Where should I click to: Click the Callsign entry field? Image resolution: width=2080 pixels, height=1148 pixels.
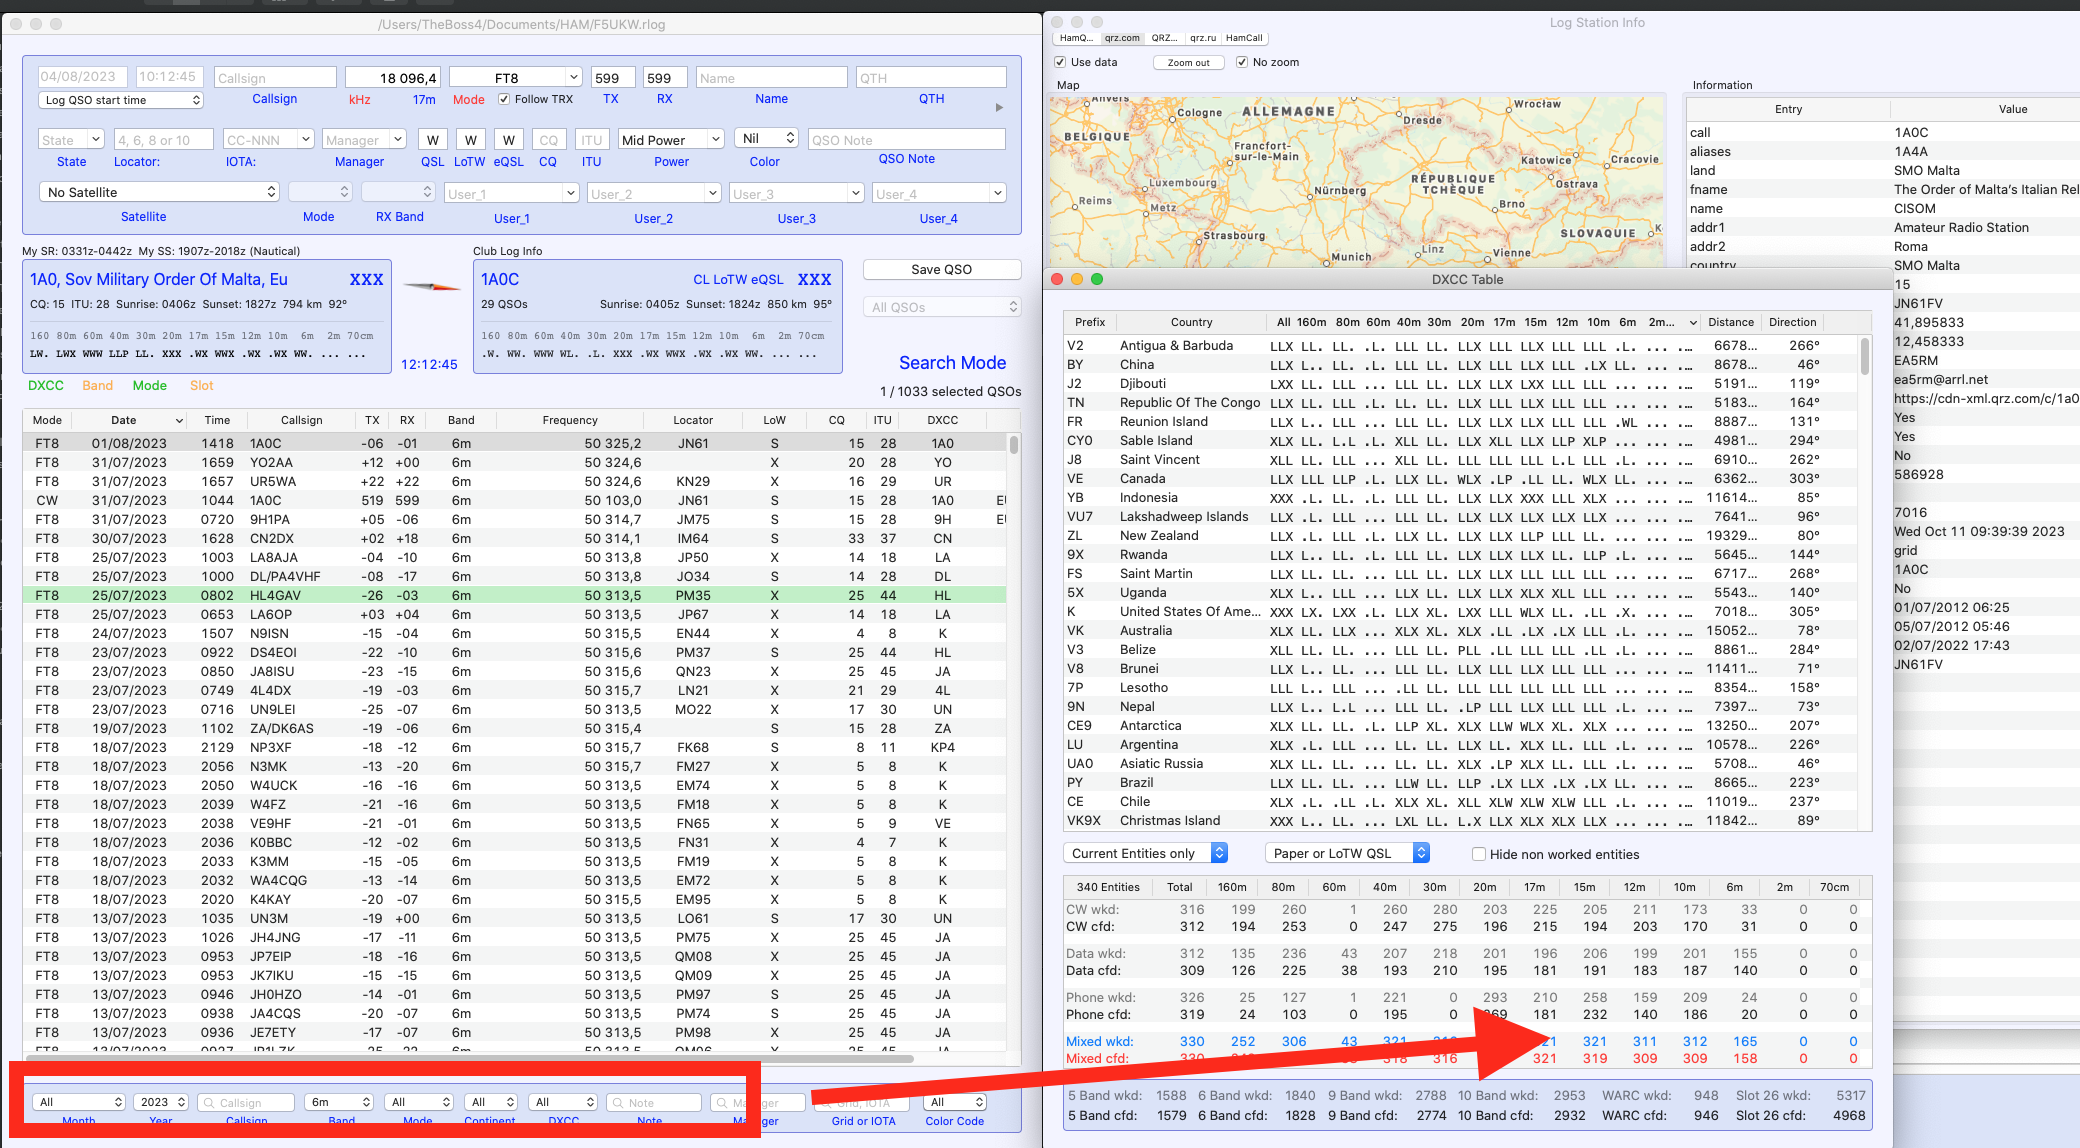pos(275,78)
